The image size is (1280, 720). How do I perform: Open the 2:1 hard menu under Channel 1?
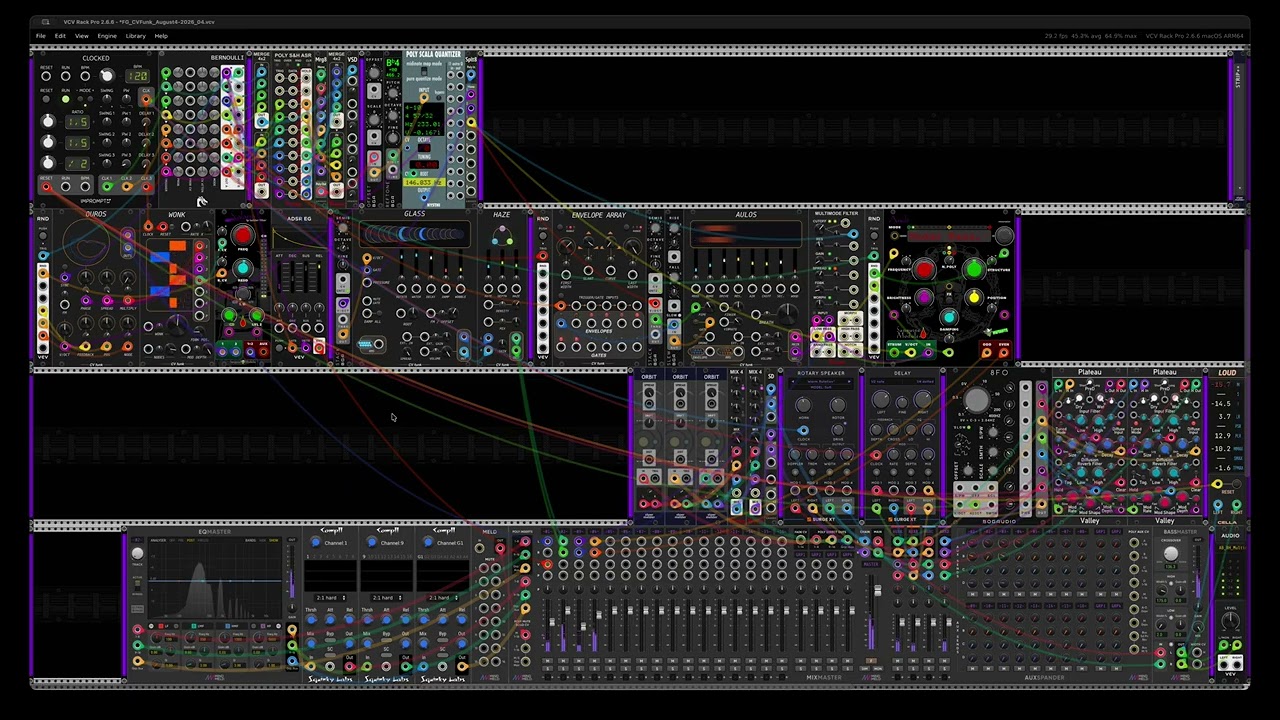click(x=331, y=598)
